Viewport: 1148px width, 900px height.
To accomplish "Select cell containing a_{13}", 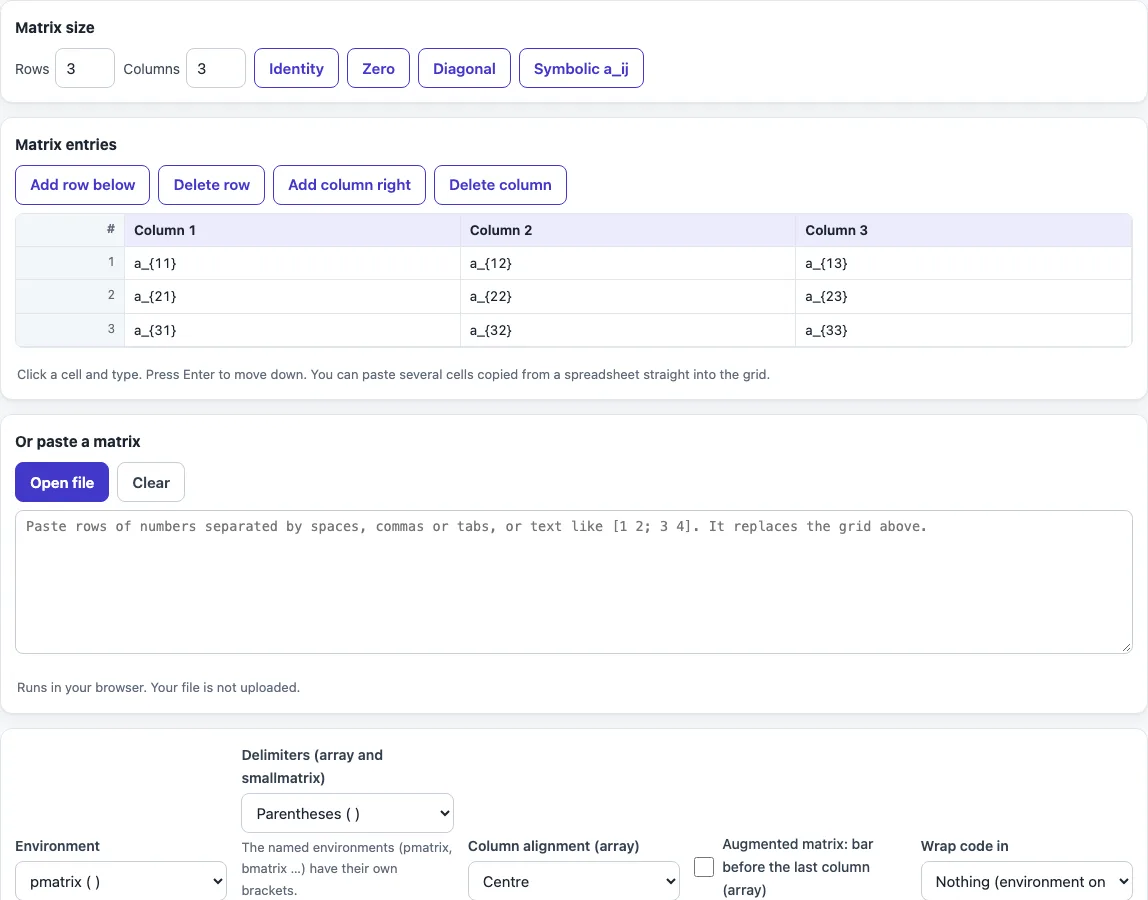I will (x=964, y=264).
